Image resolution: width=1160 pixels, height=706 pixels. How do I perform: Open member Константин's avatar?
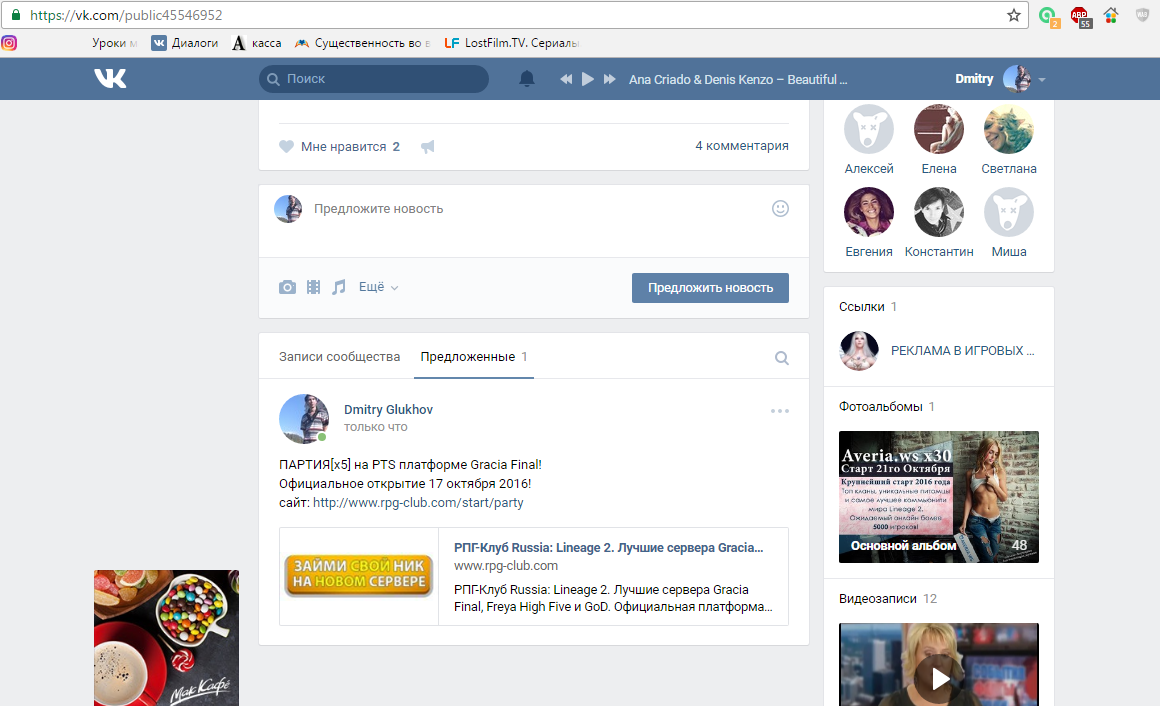coord(939,212)
